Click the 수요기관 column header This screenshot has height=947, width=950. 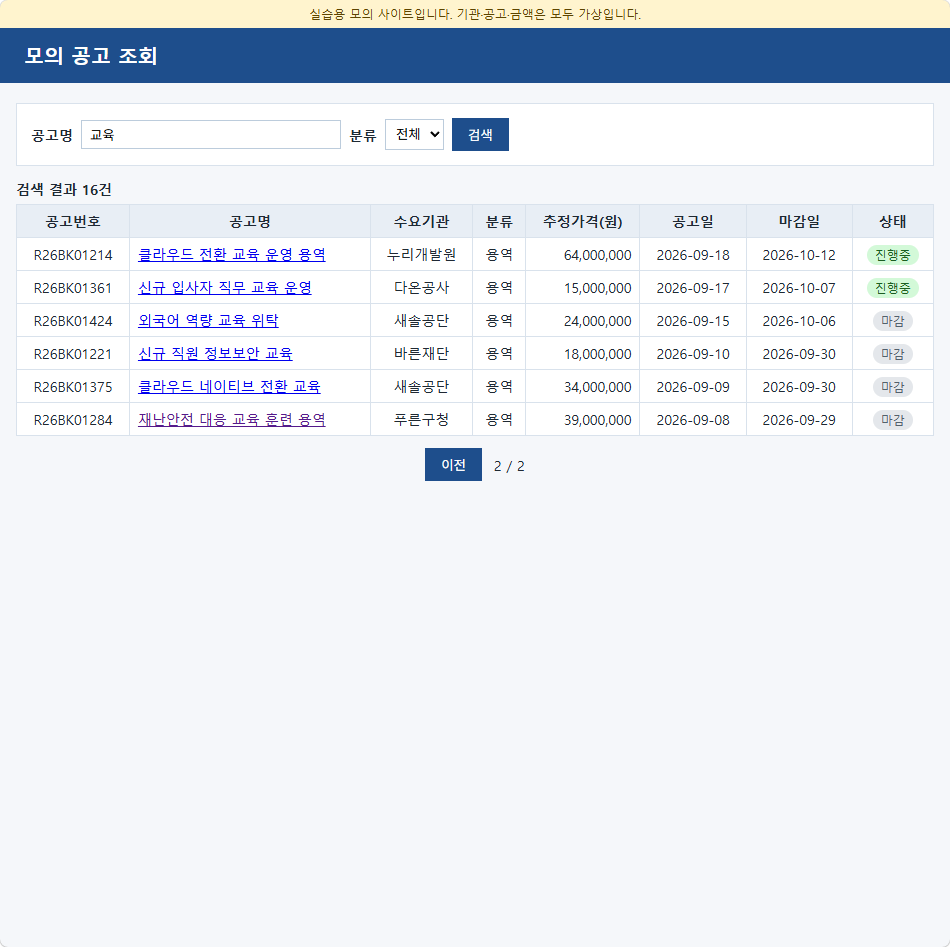click(x=421, y=222)
